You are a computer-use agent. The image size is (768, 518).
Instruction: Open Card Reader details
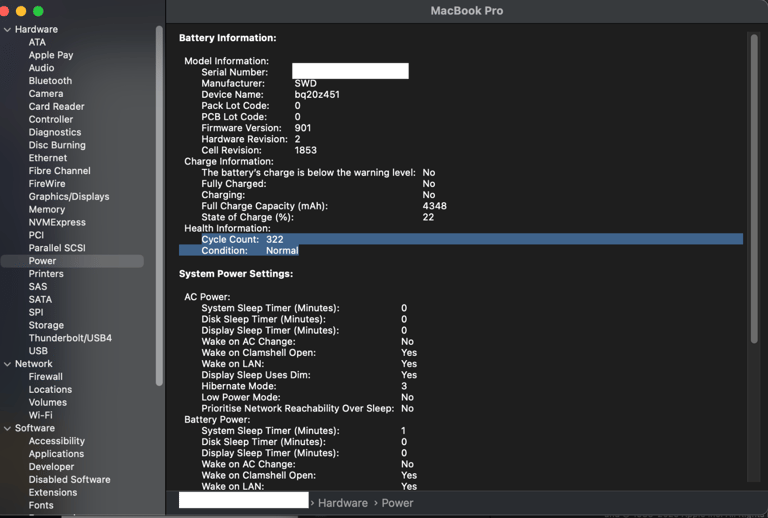coord(56,107)
